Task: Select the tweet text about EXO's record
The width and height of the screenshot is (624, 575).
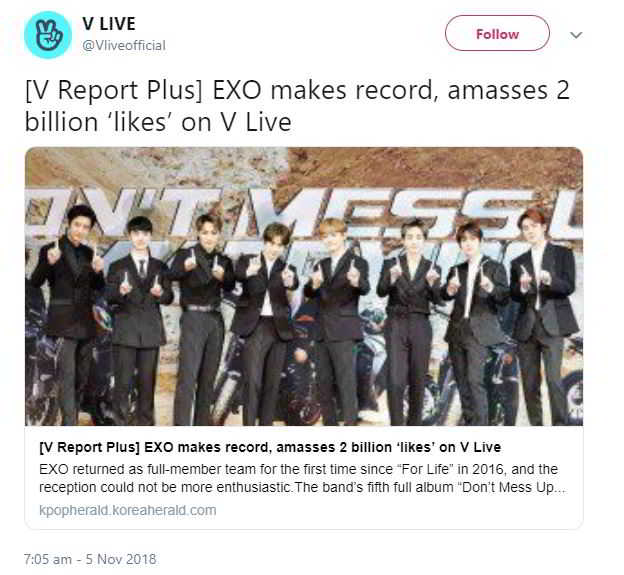Action: pos(297,106)
